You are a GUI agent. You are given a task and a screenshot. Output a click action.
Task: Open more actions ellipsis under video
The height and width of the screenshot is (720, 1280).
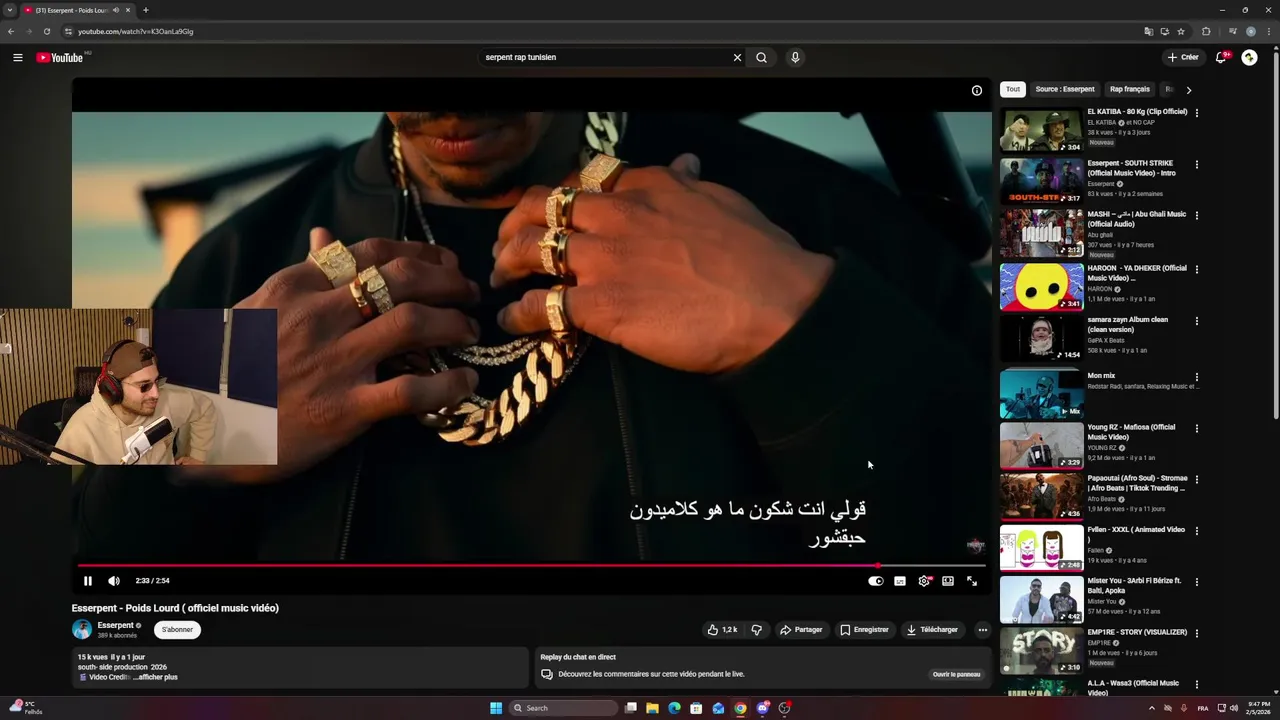(983, 630)
